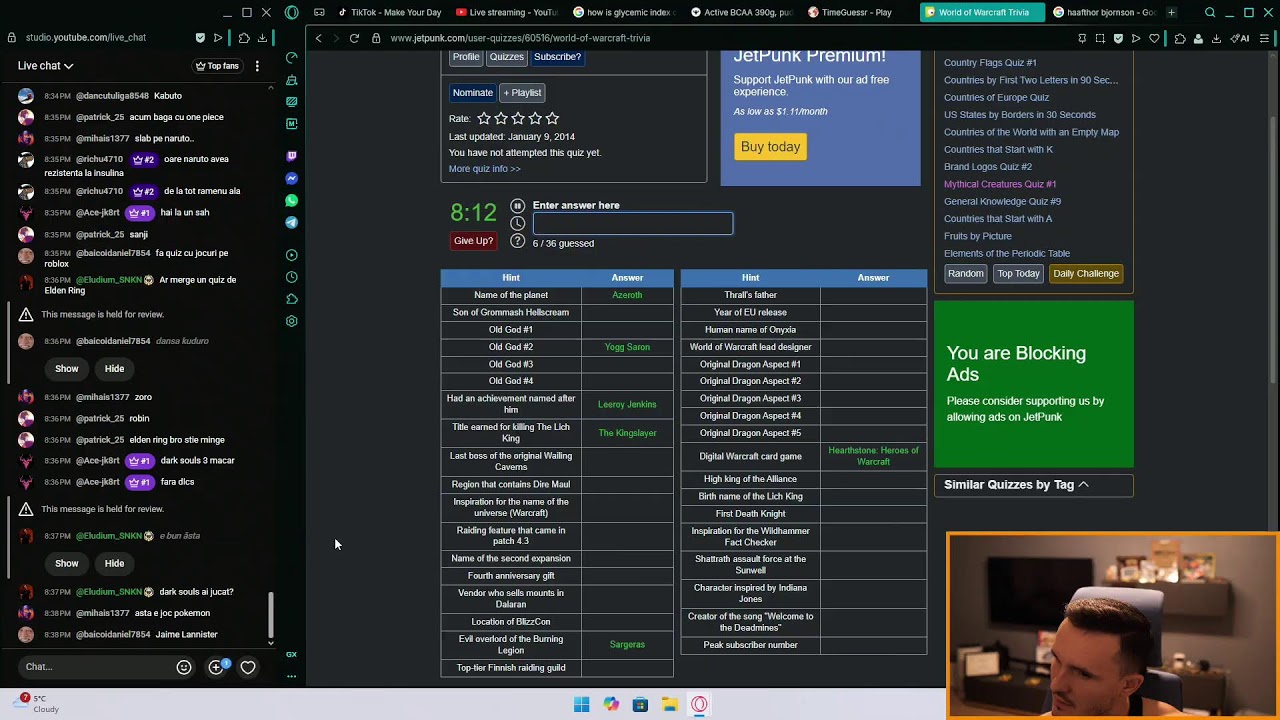Click the Top fans button in live chat
This screenshot has width=1280, height=720.
(217, 66)
